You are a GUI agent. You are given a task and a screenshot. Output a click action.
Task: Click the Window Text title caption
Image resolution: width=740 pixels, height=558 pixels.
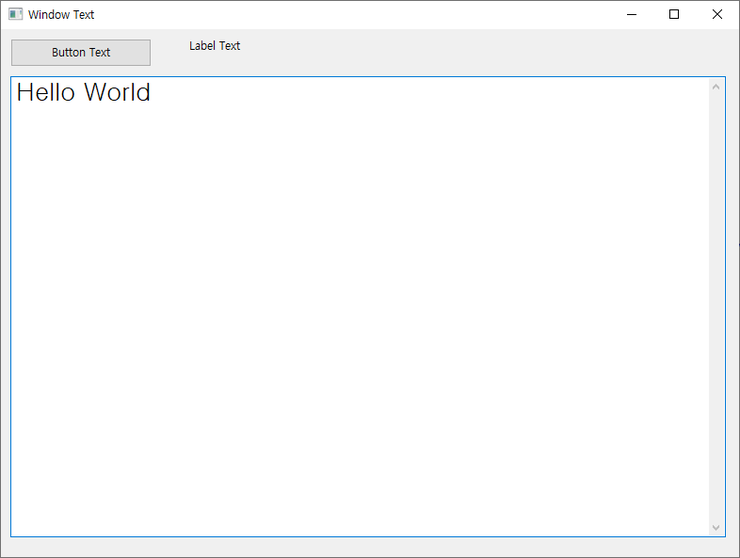(61, 15)
